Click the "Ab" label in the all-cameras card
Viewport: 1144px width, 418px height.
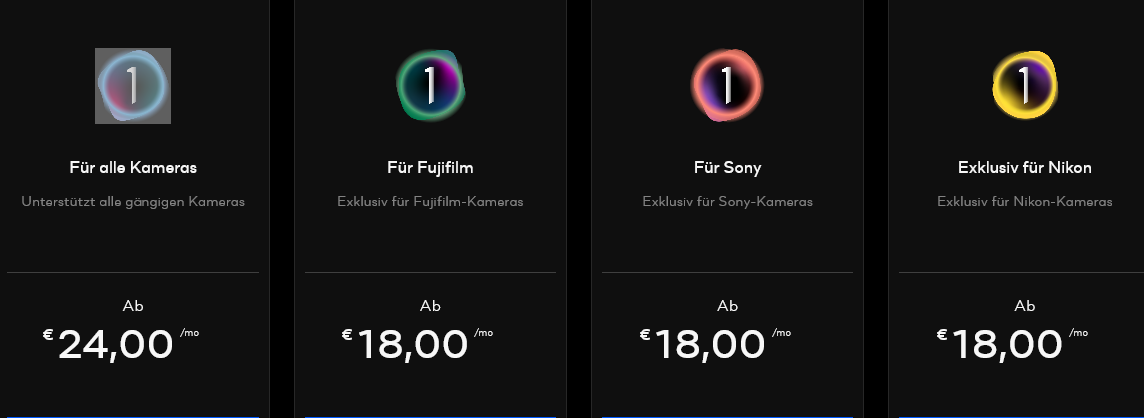[133, 306]
